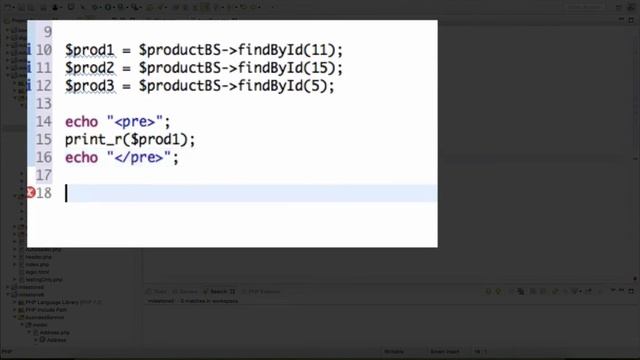Expand the index.php node

[15, 264]
